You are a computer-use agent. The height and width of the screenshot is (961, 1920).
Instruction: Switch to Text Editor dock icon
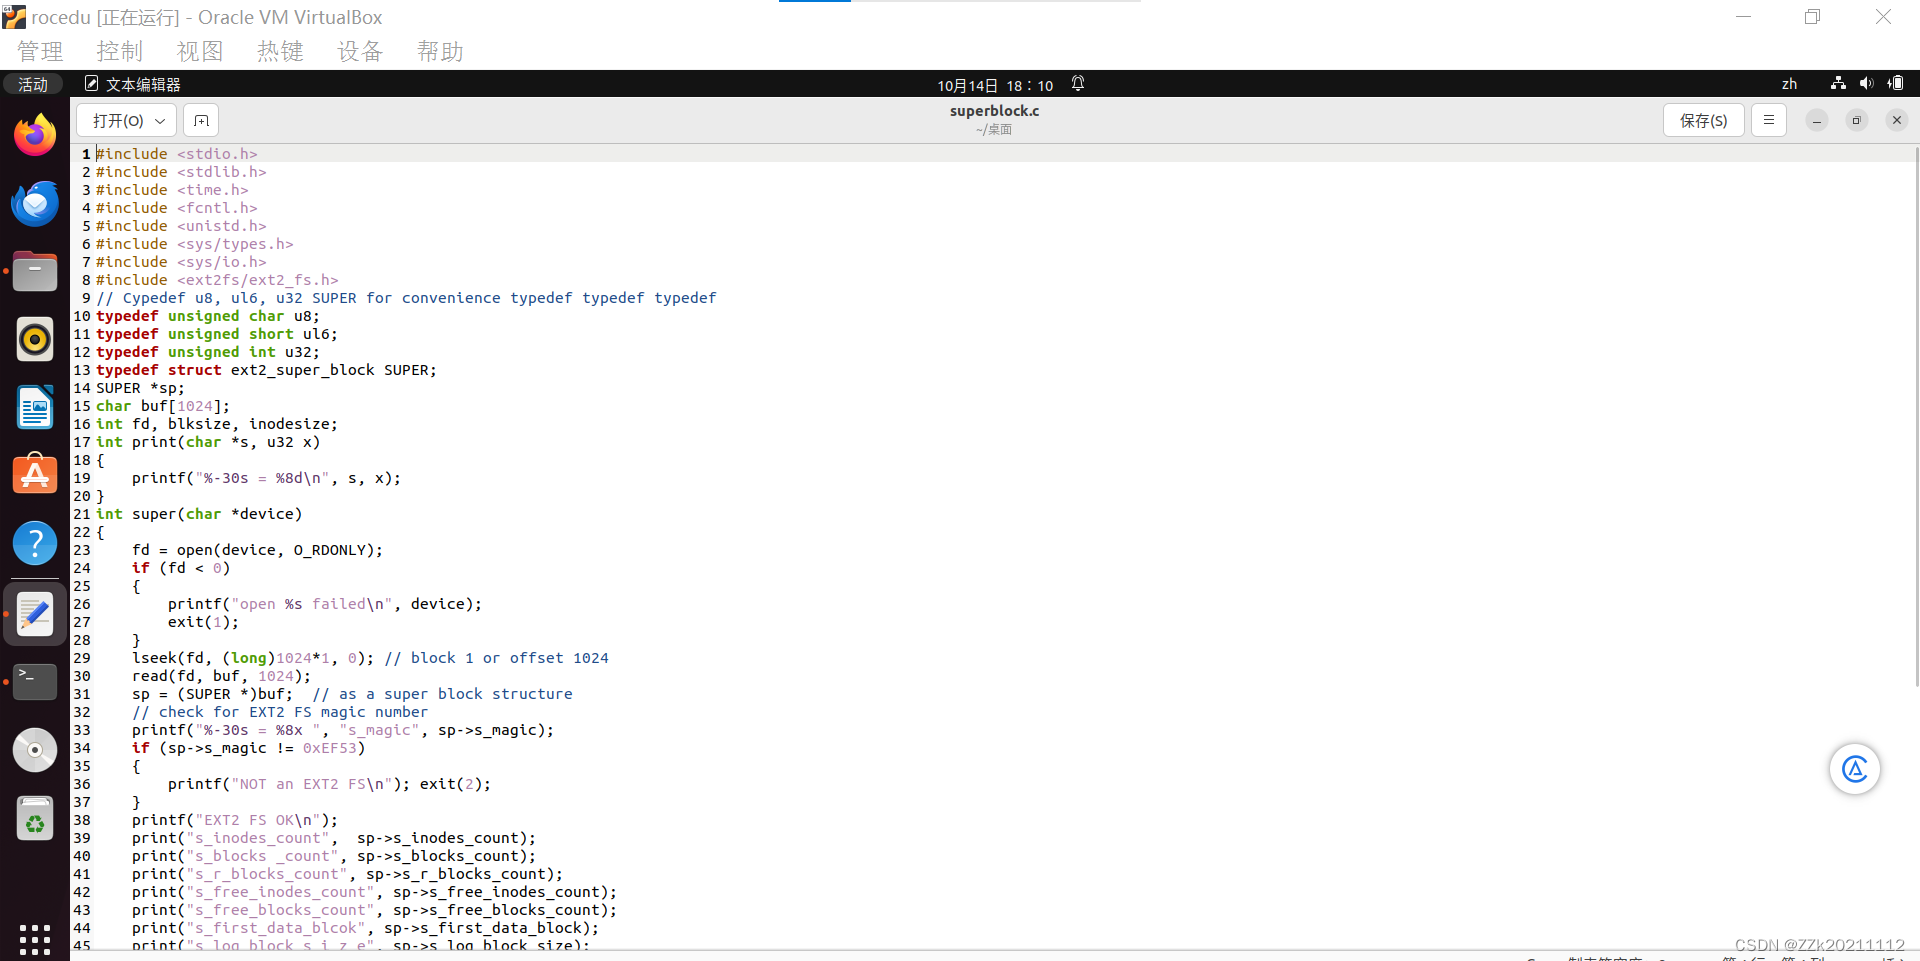click(x=35, y=614)
